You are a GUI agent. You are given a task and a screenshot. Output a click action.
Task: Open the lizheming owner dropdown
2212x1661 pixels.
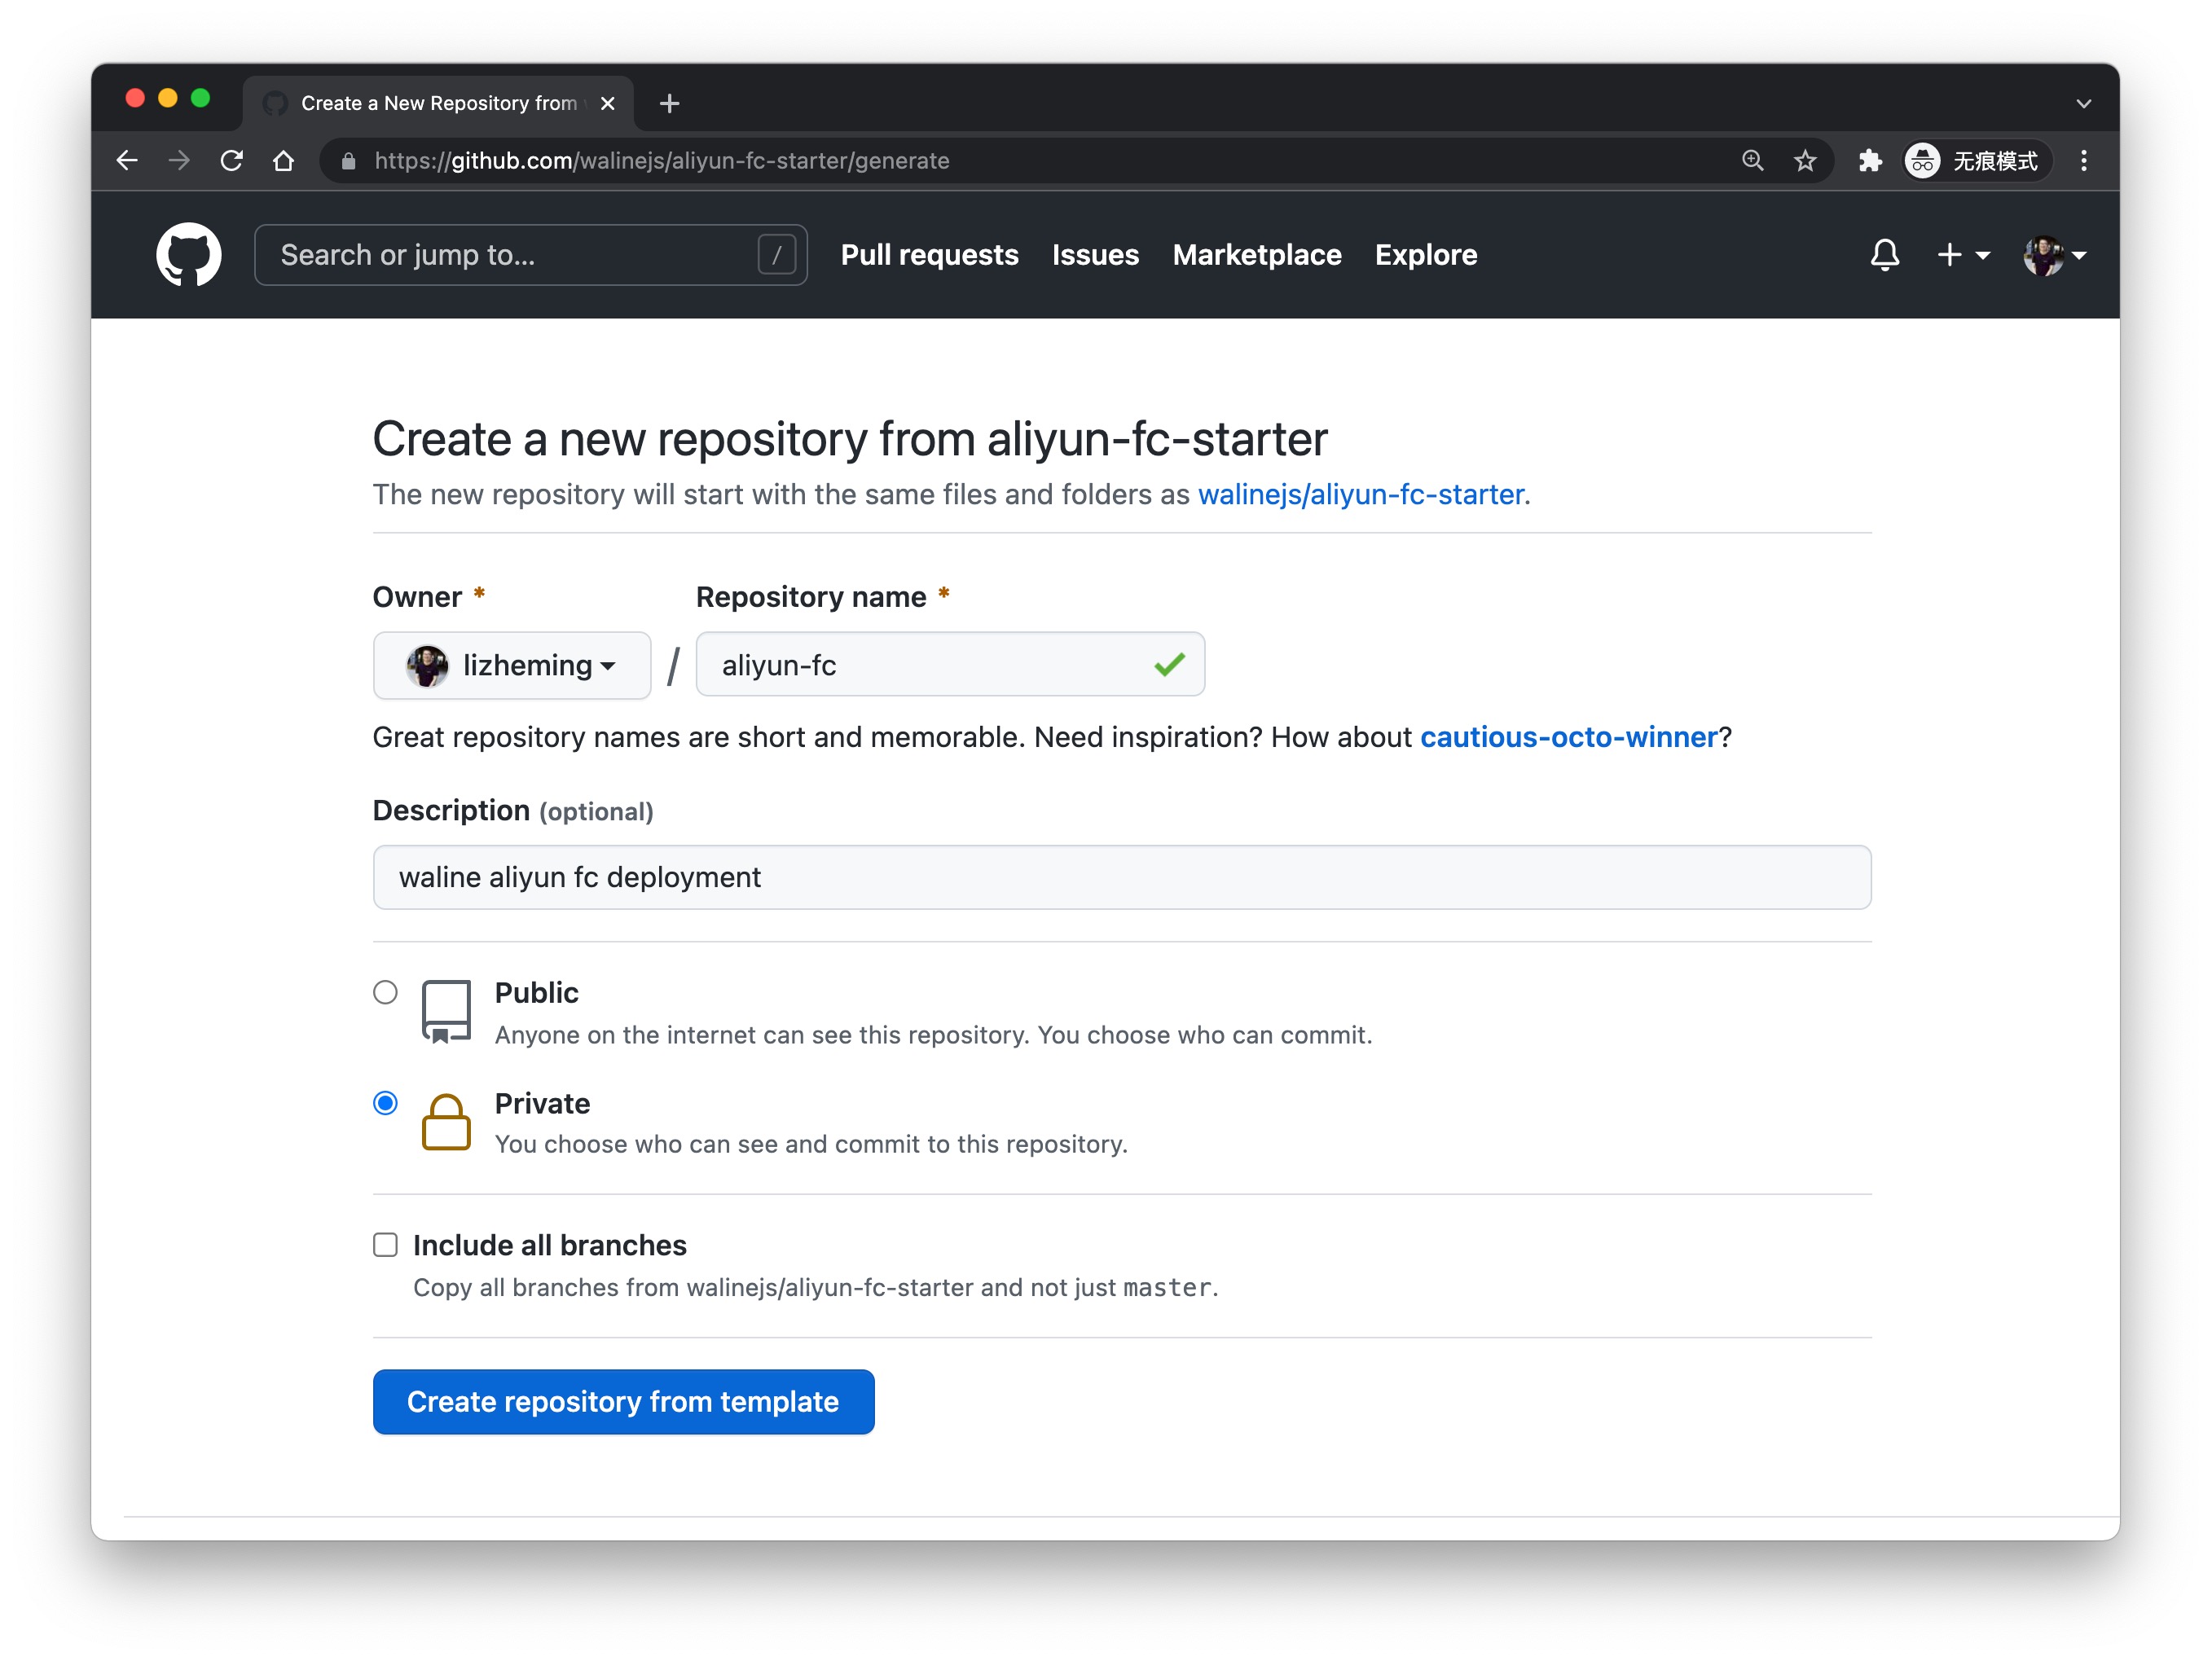(x=512, y=665)
